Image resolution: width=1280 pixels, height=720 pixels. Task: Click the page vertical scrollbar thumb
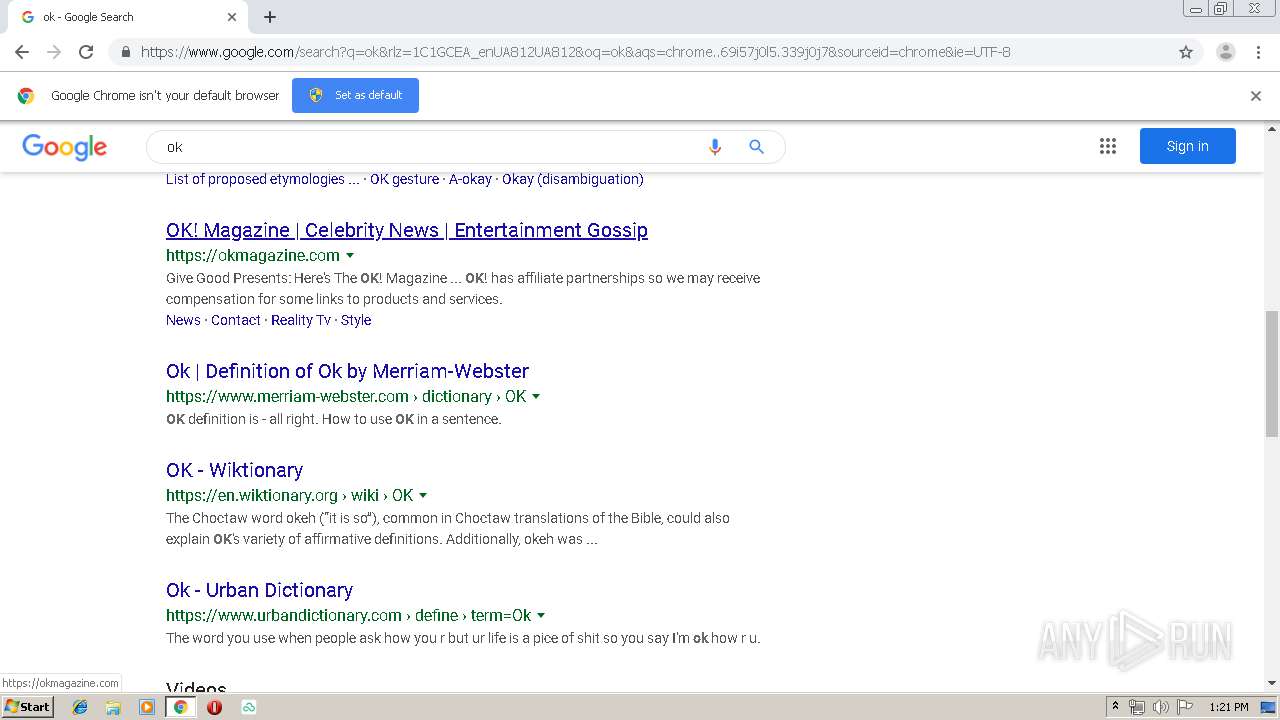pos(1272,374)
